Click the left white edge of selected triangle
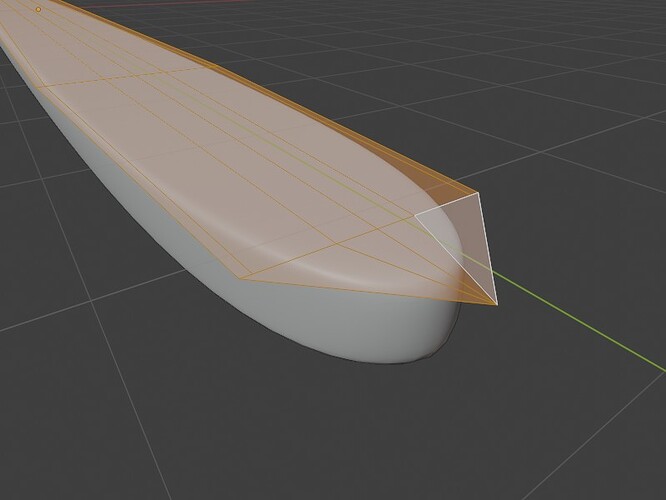666x500 pixels. [456, 260]
